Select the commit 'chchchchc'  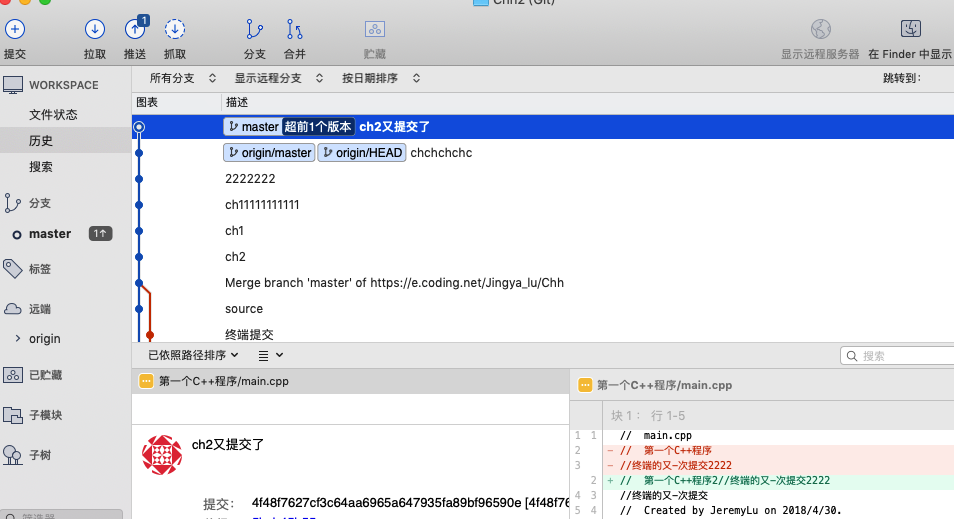tap(543, 153)
